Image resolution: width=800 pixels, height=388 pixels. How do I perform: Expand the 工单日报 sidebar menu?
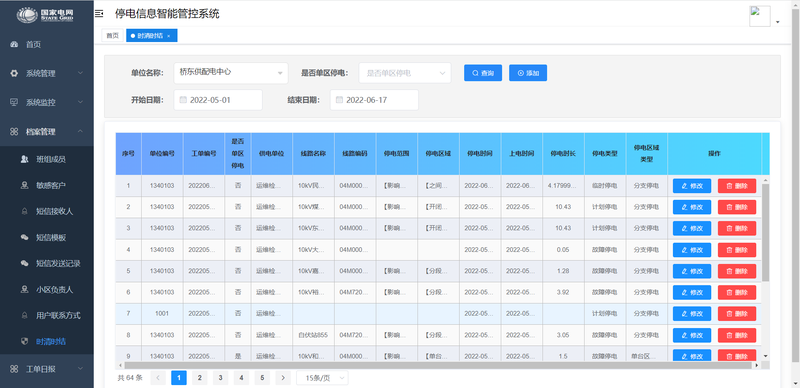(x=47, y=369)
